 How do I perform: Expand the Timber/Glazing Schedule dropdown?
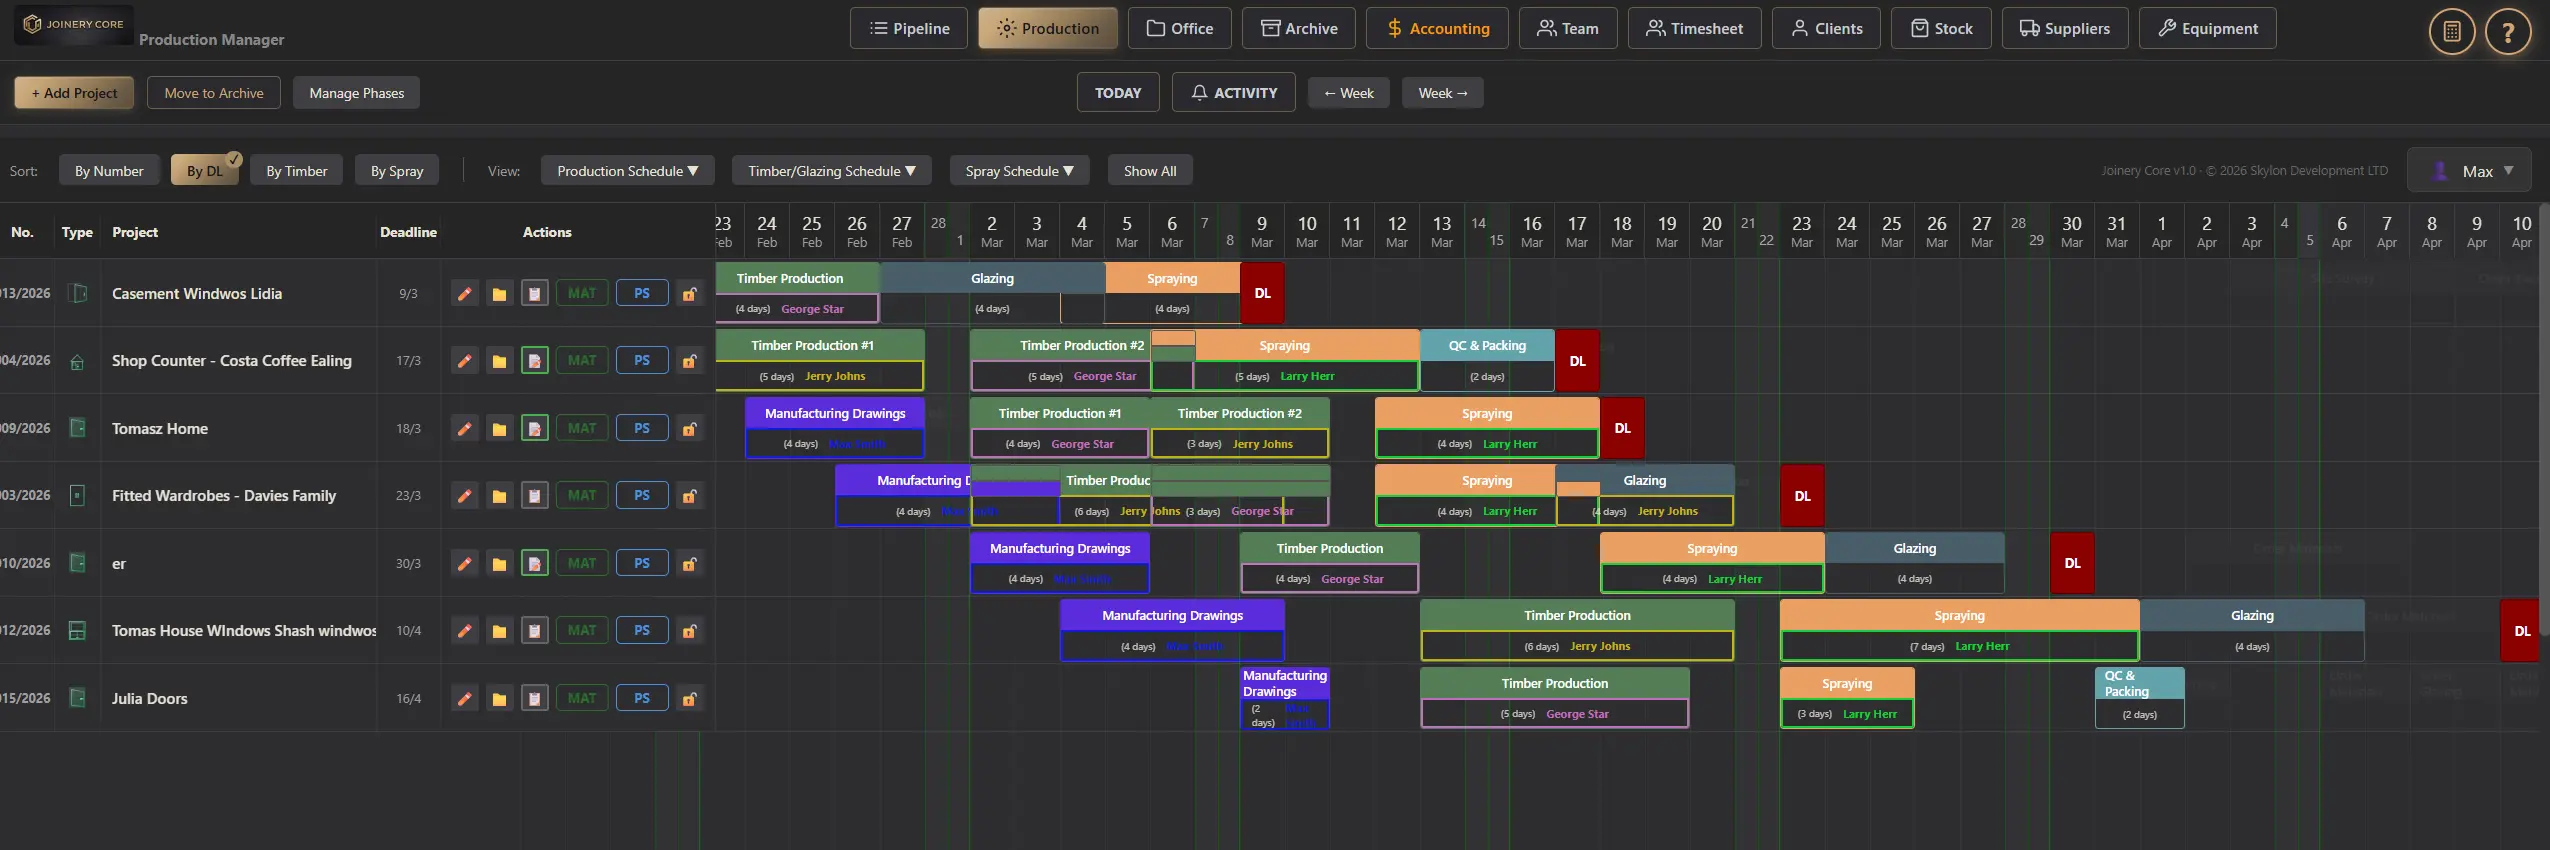(832, 171)
